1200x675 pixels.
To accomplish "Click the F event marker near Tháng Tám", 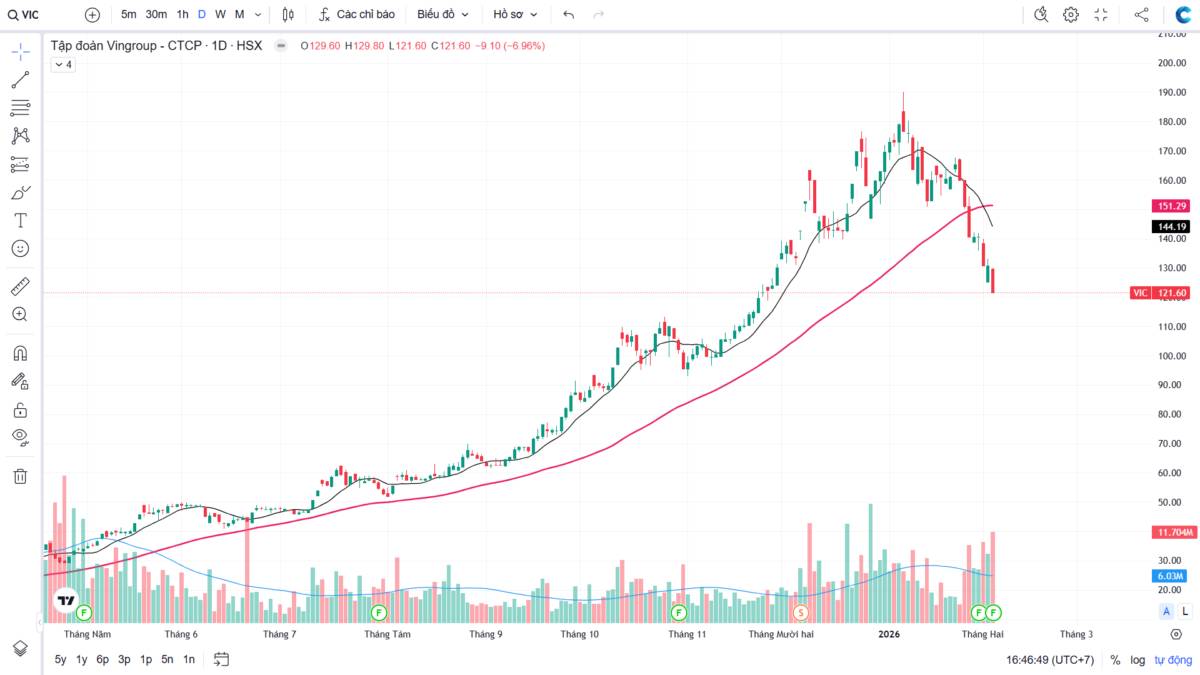I will pyautogui.click(x=378, y=611).
